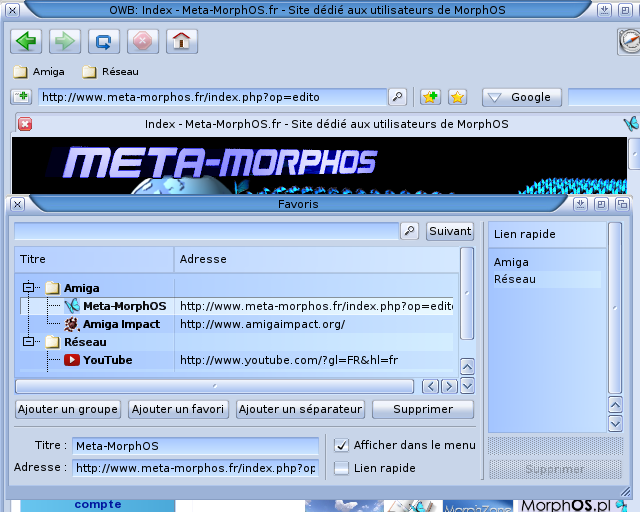Select the Amiga folder in favorites tree

(81, 288)
